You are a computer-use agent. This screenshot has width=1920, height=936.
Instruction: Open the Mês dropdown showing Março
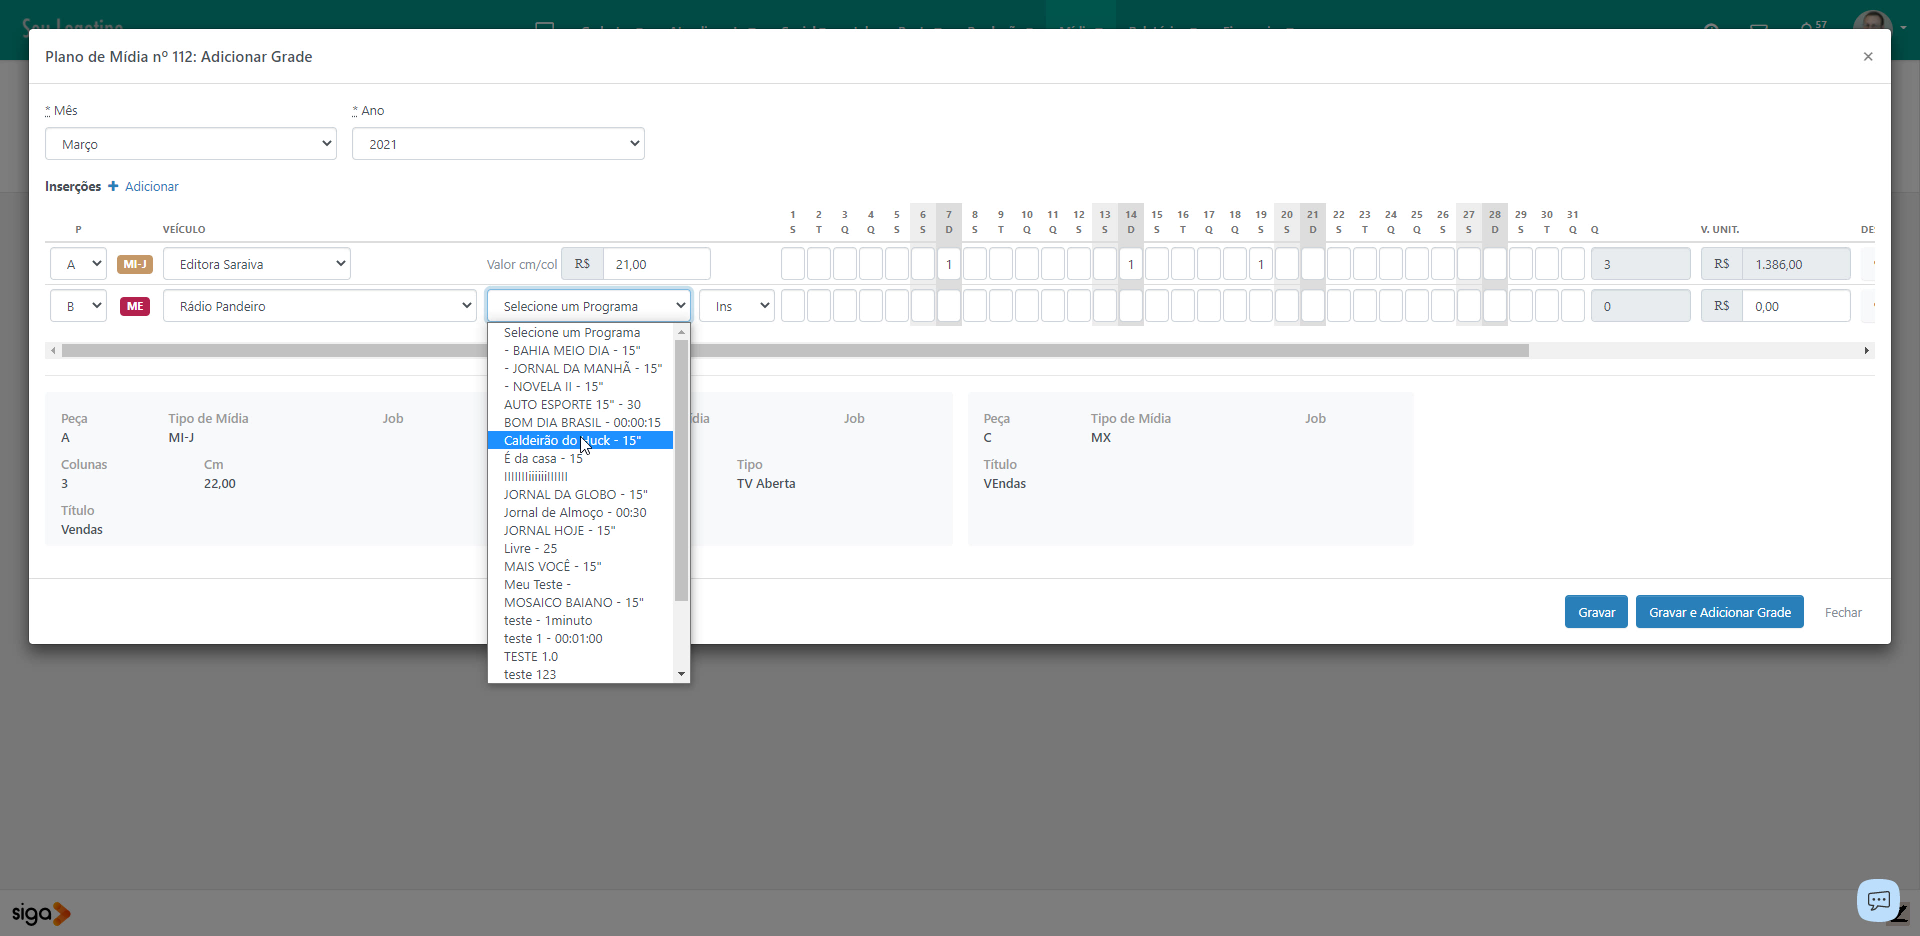[191, 144]
